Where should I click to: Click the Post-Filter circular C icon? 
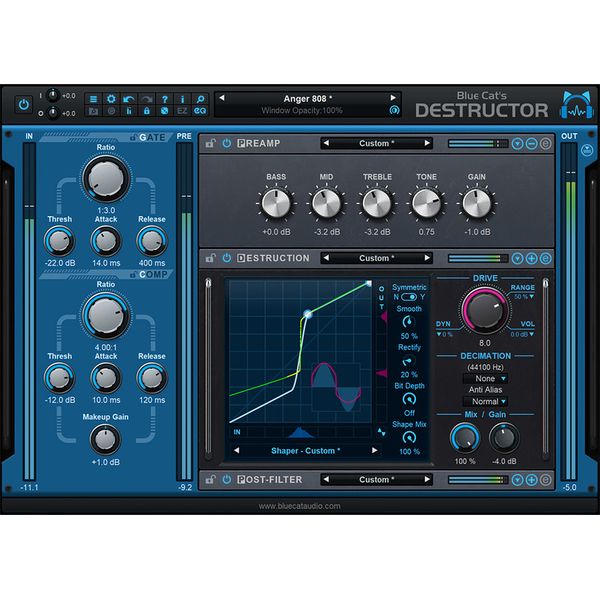546,480
